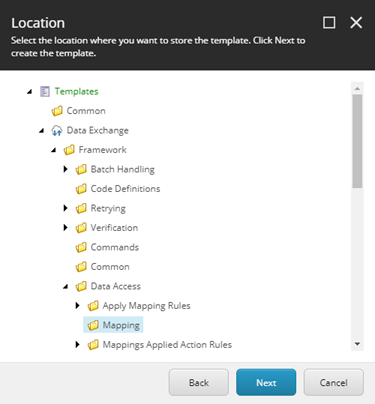Close the Location dialog with X
The height and width of the screenshot is (404, 375).
[x=356, y=23]
